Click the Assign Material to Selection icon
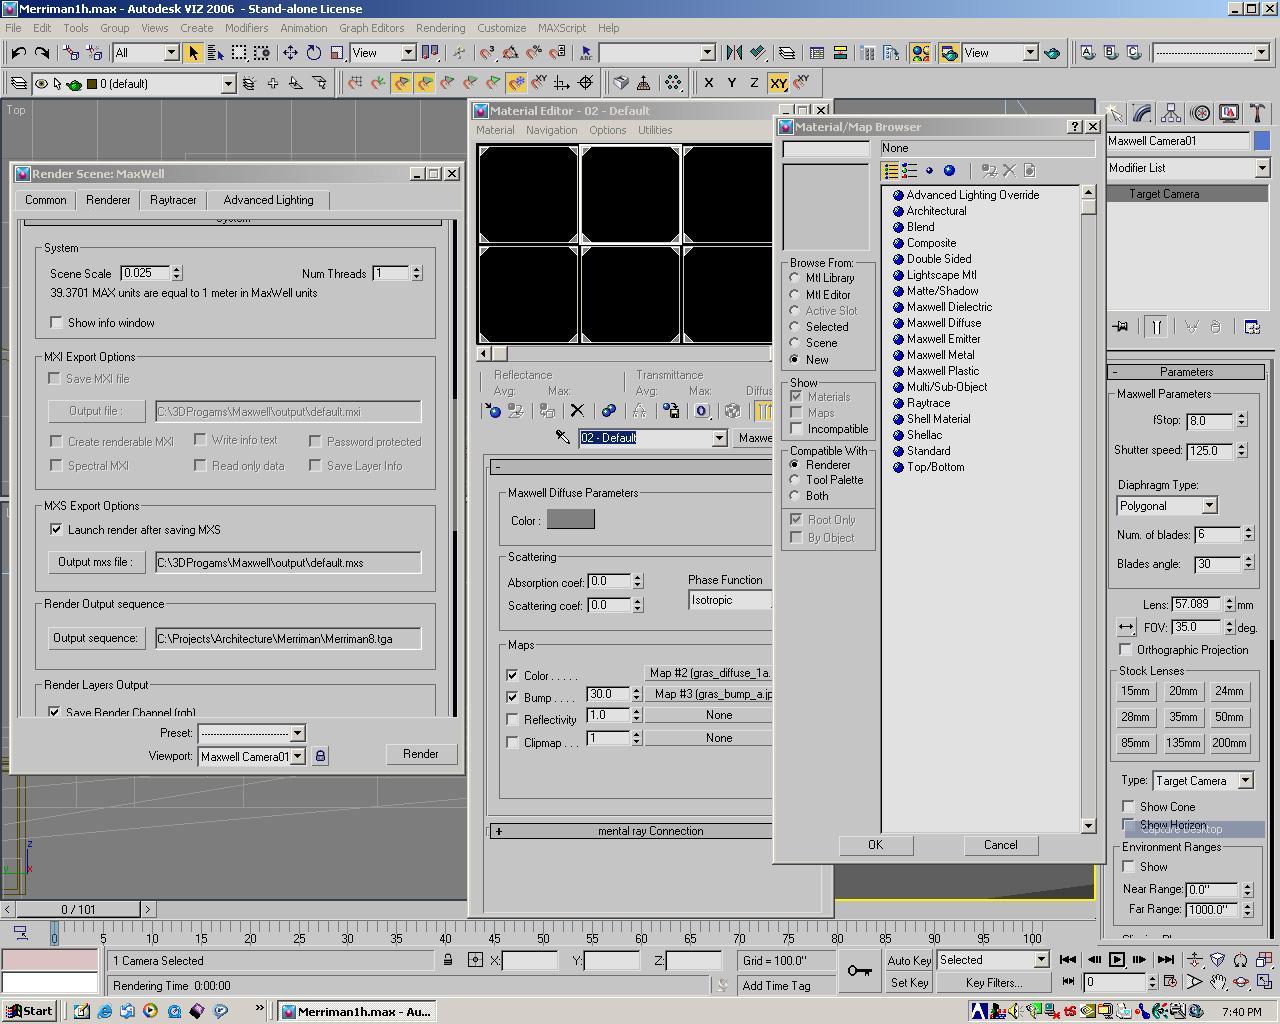 click(546, 411)
